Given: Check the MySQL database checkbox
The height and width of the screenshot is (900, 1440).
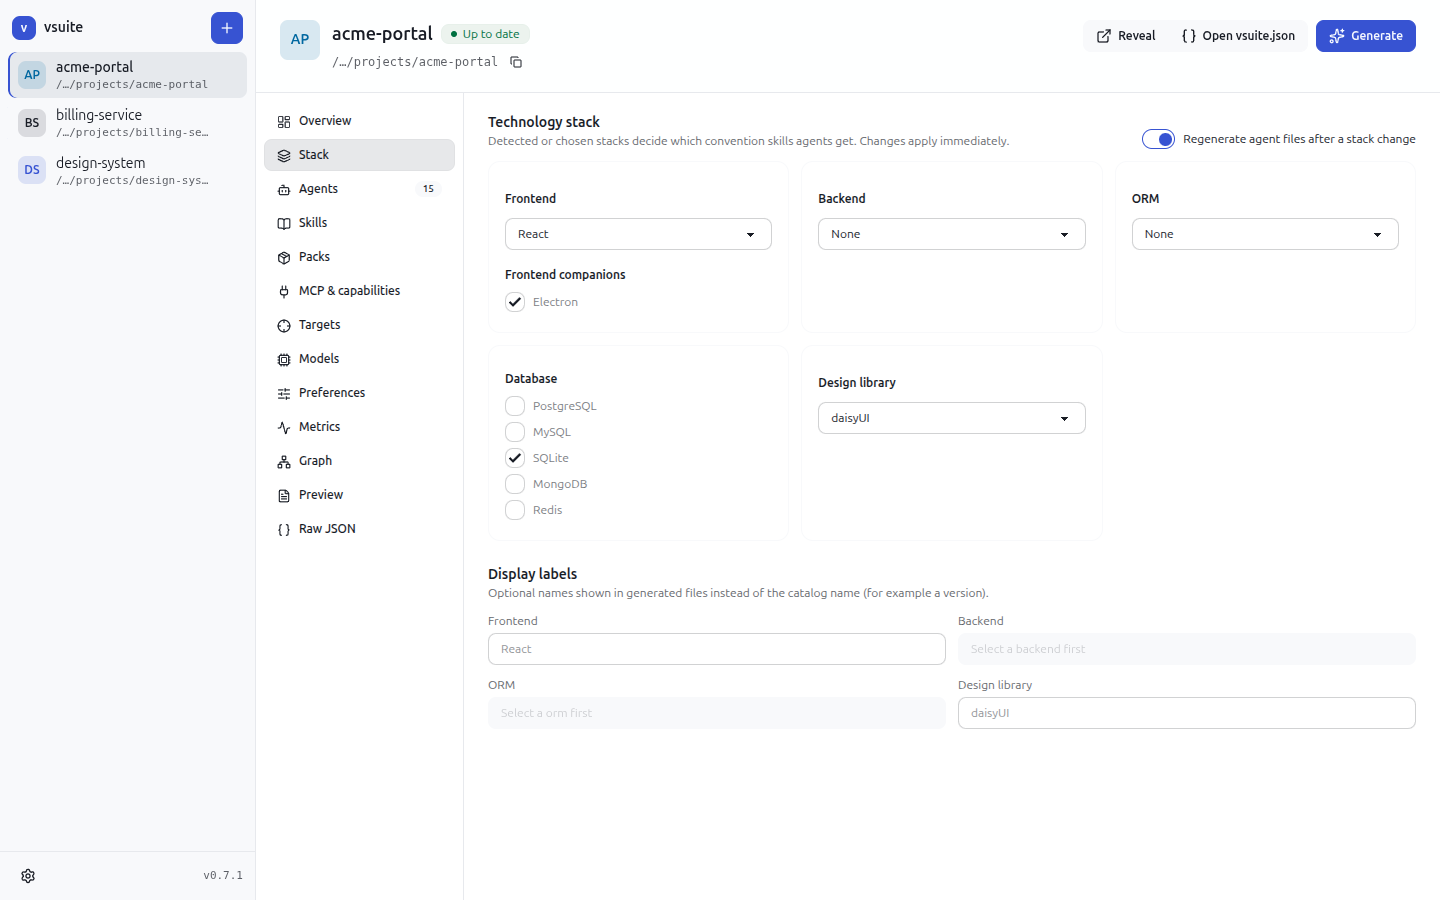Looking at the screenshot, I should [x=515, y=432].
